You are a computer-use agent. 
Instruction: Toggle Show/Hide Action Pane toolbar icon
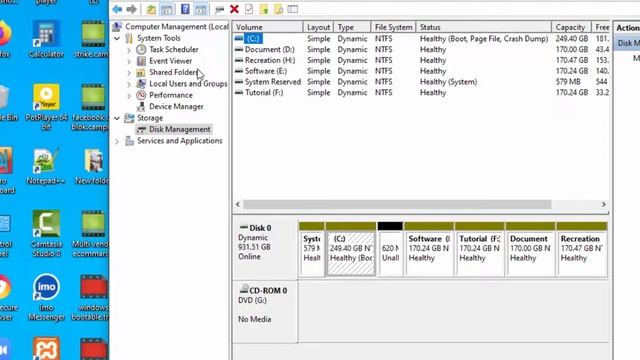pyautogui.click(x=200, y=9)
